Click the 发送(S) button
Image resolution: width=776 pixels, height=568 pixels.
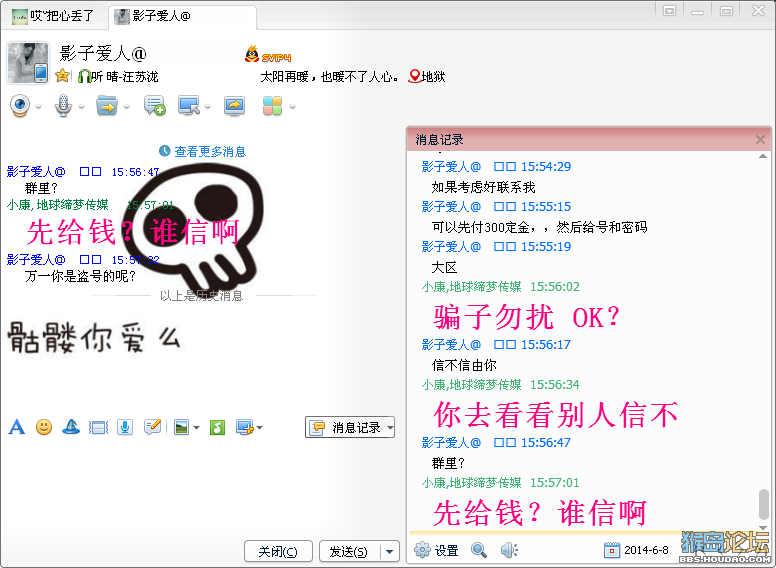click(349, 551)
